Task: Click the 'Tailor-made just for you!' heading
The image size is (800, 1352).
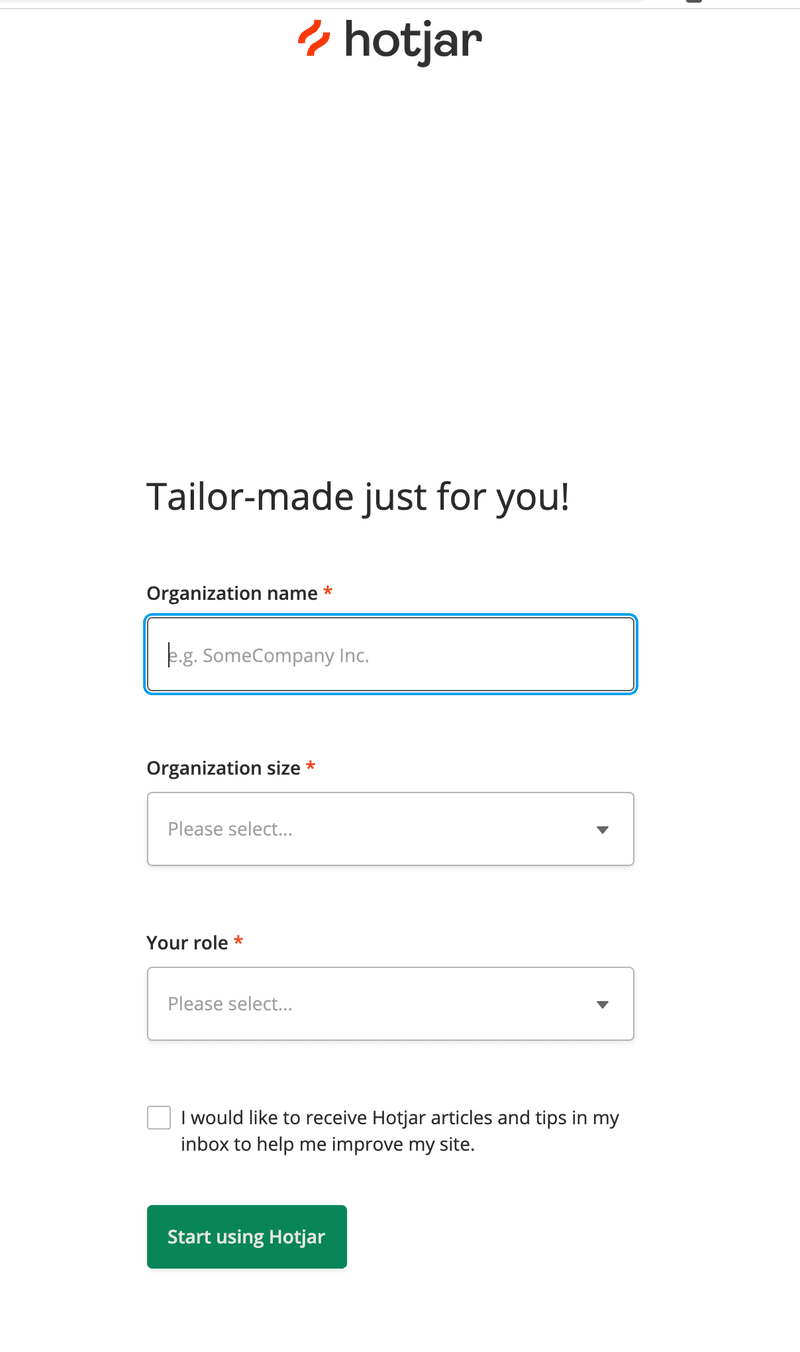Action: click(358, 497)
